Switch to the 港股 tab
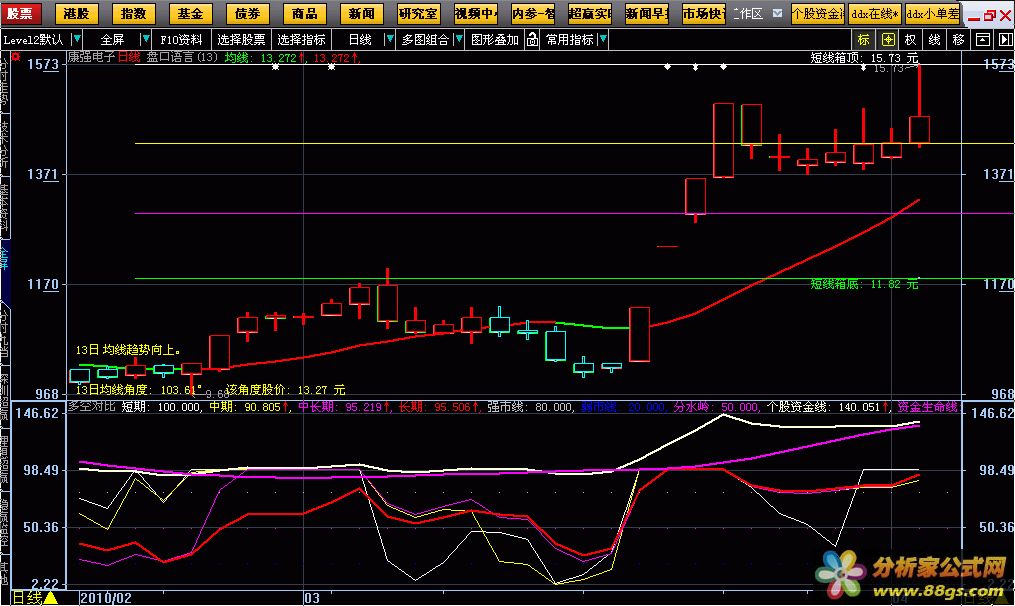The image size is (1015, 606). (76, 13)
